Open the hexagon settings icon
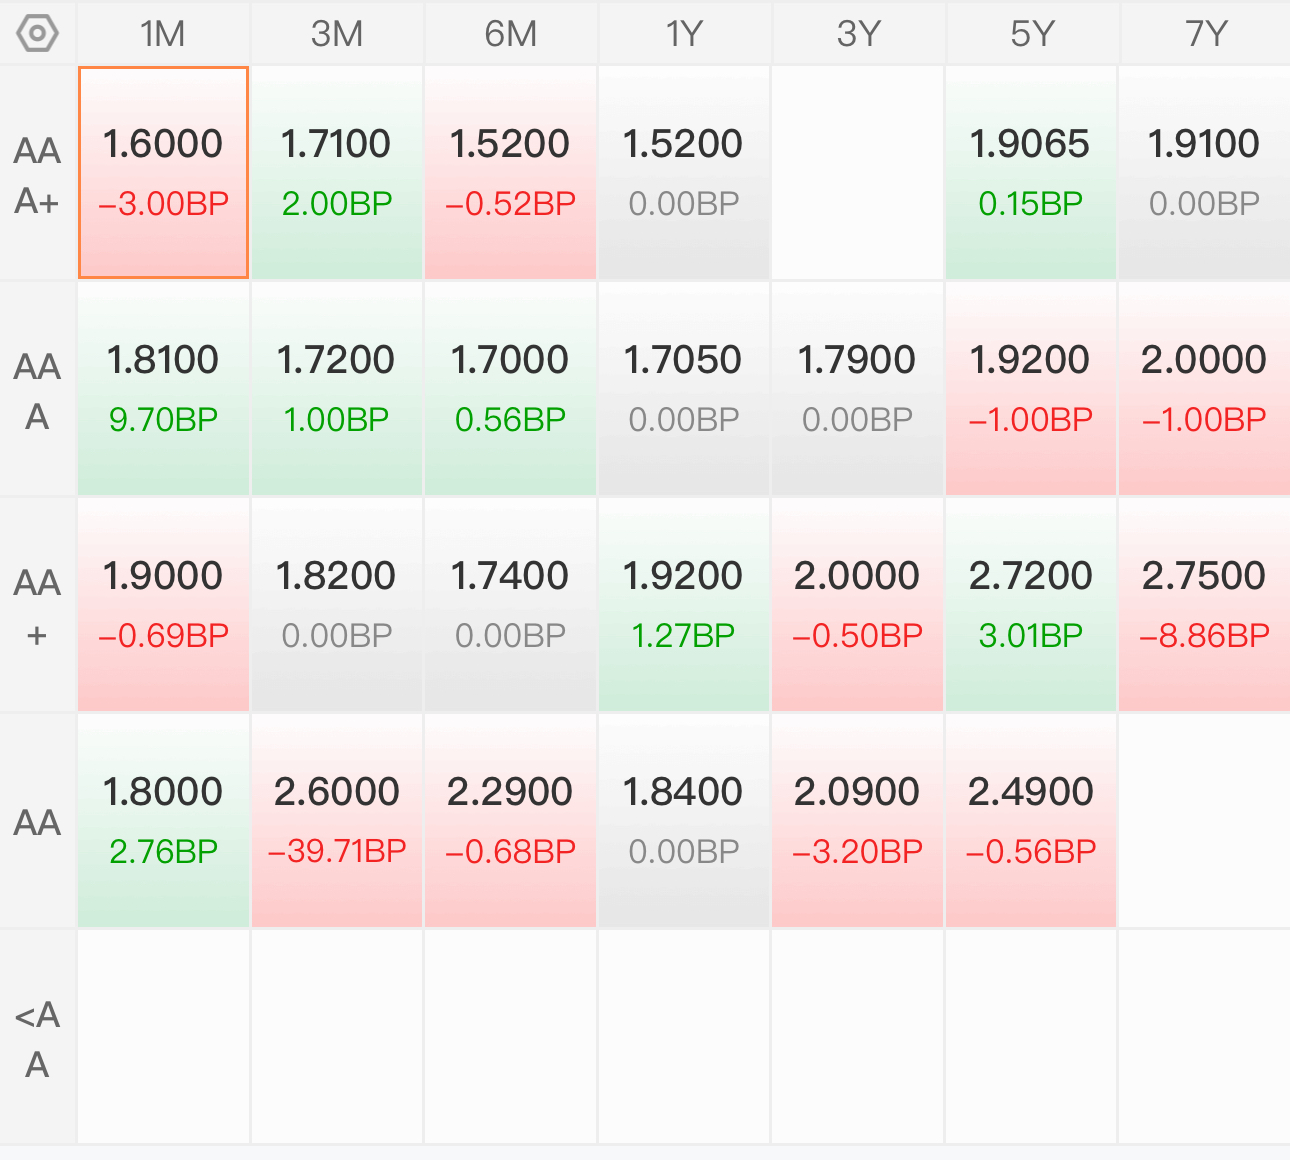 point(38,34)
